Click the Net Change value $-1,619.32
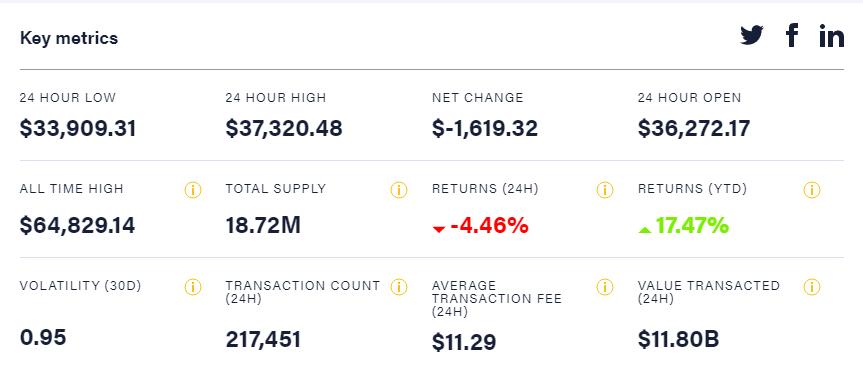The width and height of the screenshot is (863, 368). click(485, 129)
